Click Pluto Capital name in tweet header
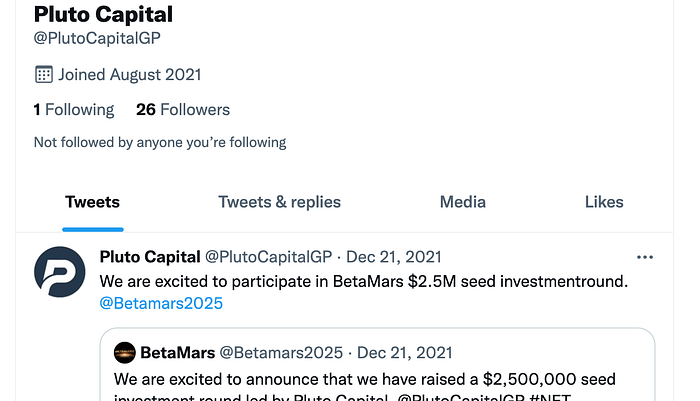Screen dimensions: 700x401 coord(150,257)
